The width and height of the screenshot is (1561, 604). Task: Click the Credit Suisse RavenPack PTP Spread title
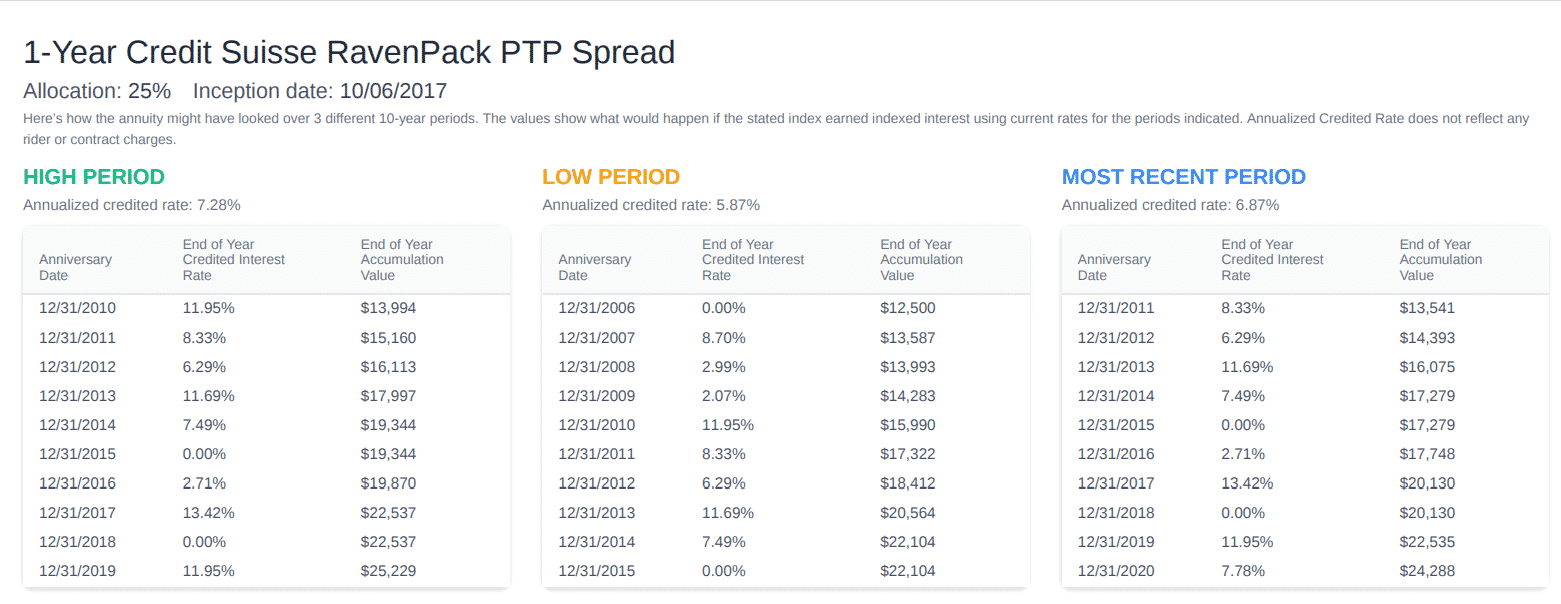[349, 52]
